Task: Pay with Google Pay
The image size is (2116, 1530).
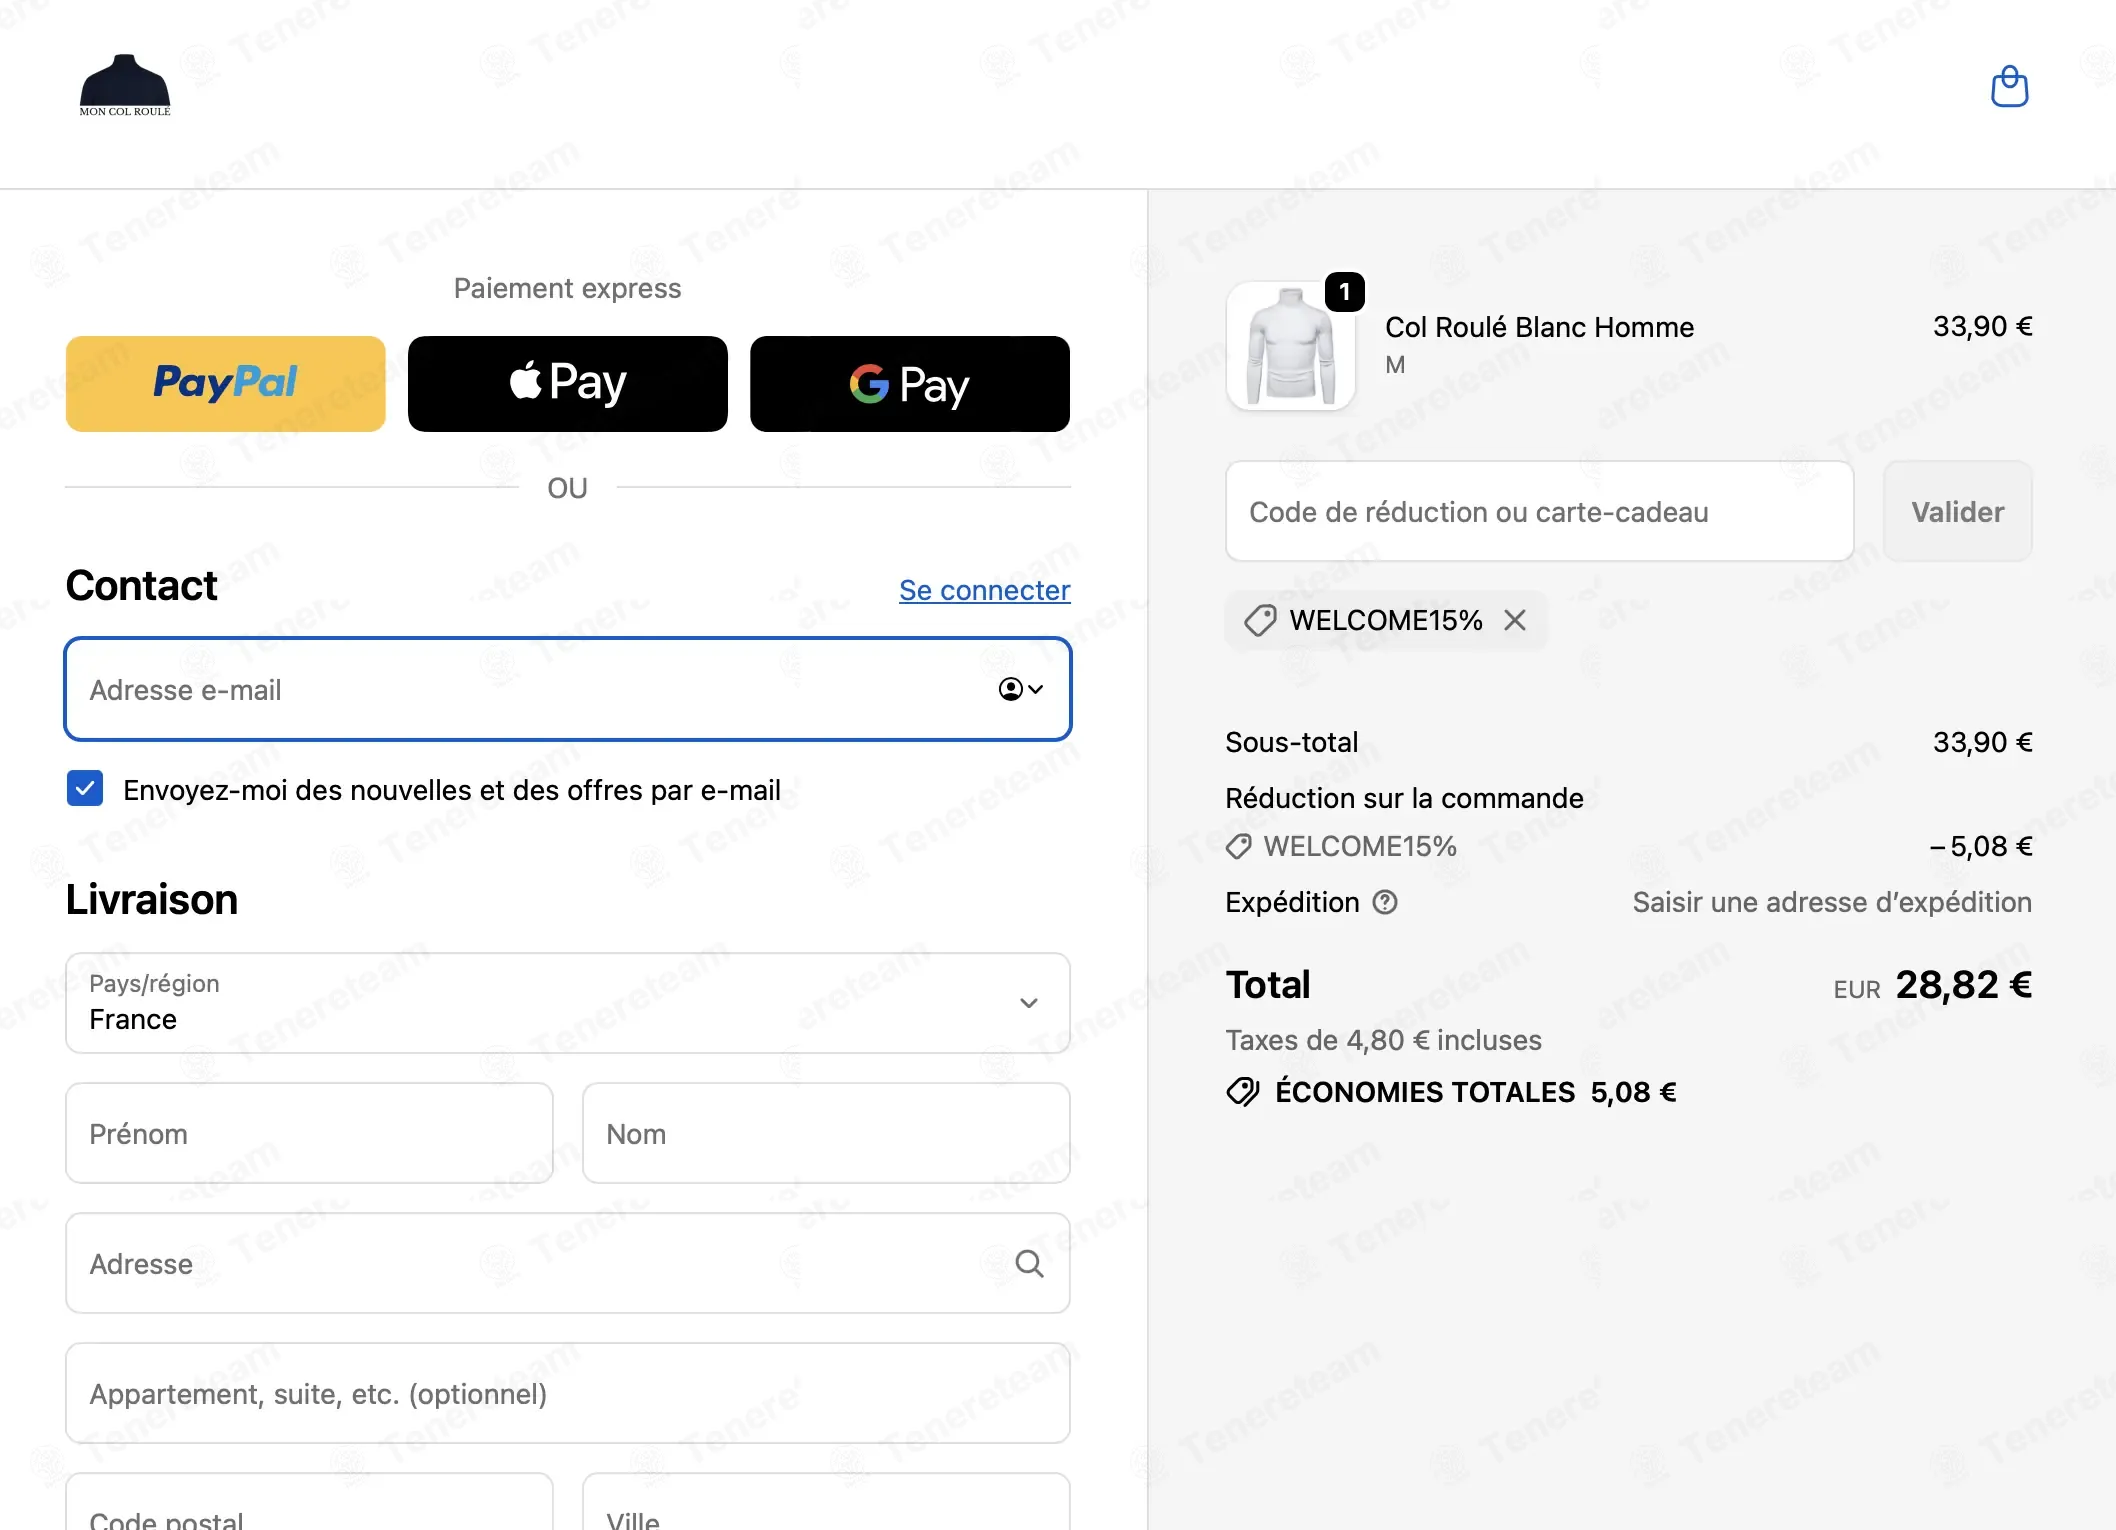Action: click(x=910, y=384)
